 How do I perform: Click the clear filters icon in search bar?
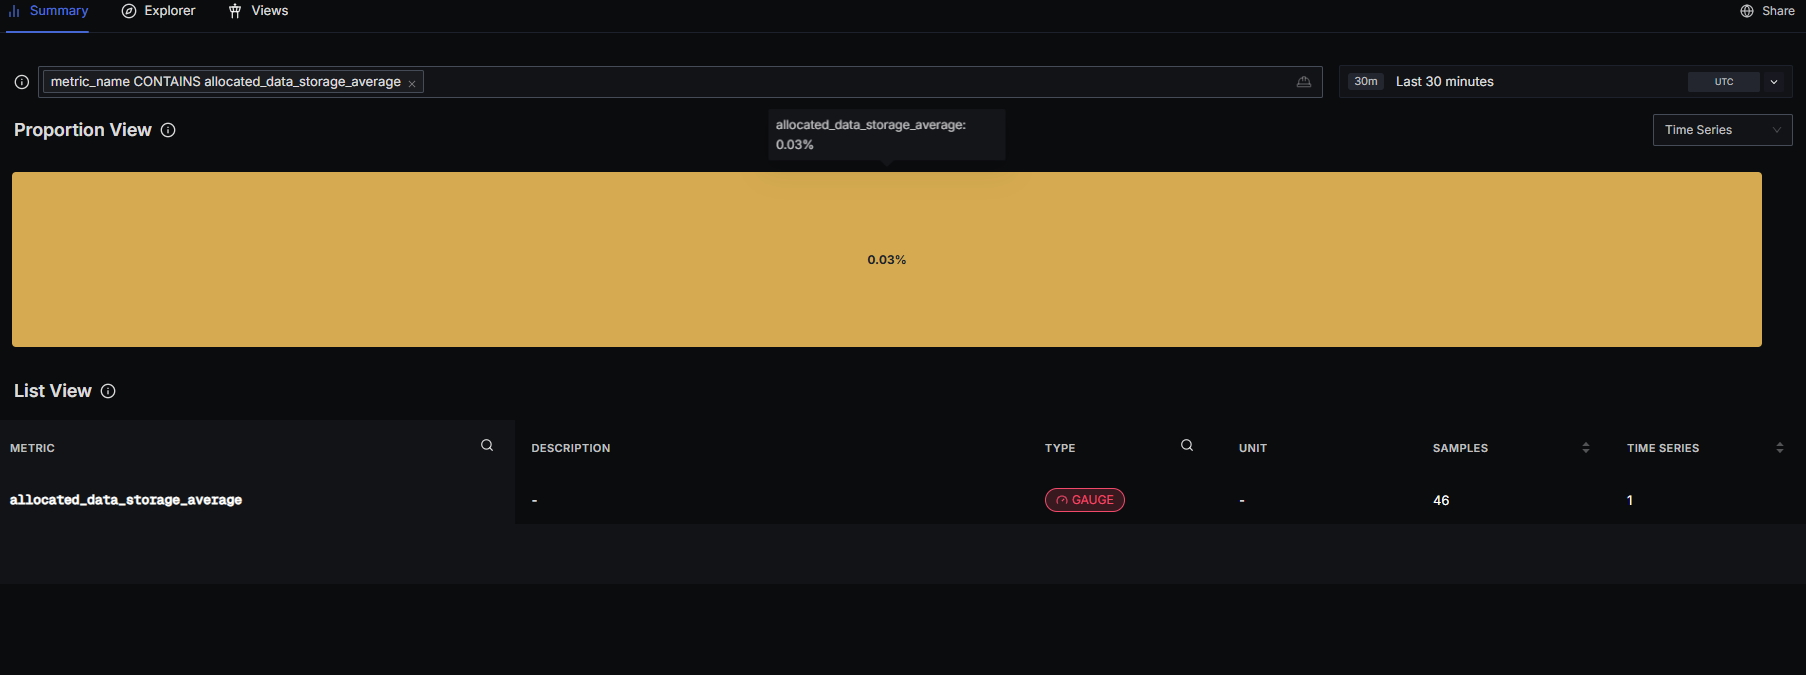point(1303,82)
